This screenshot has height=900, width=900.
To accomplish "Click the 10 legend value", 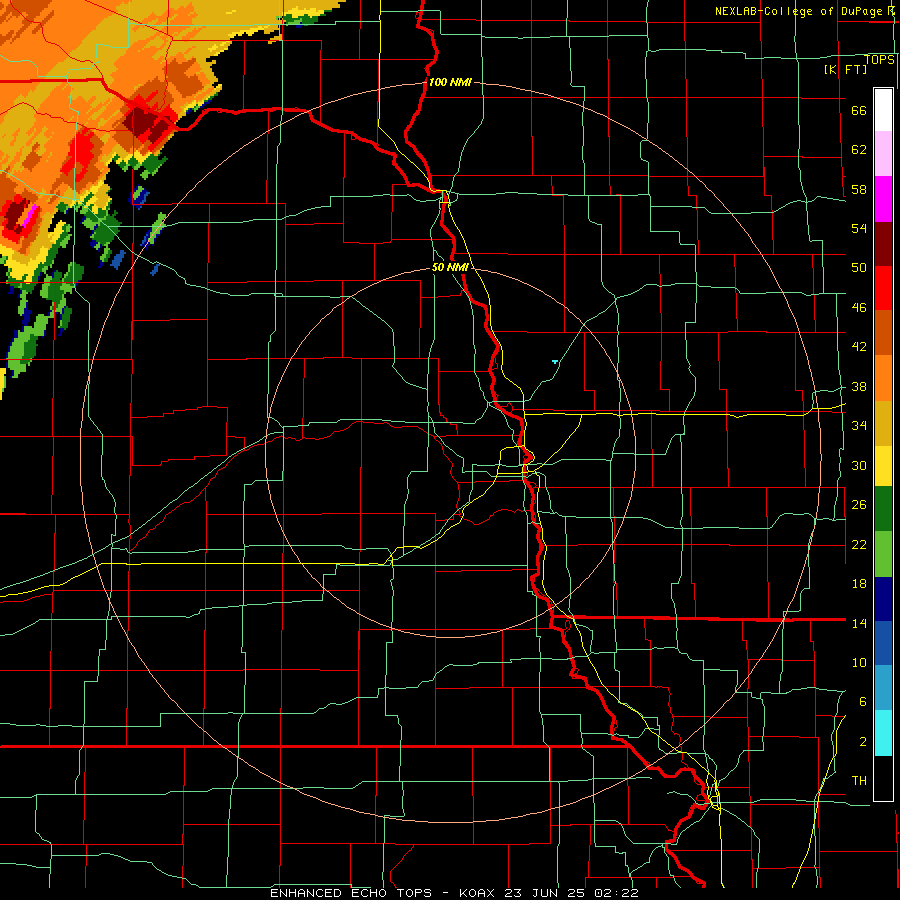I will click(x=859, y=662).
